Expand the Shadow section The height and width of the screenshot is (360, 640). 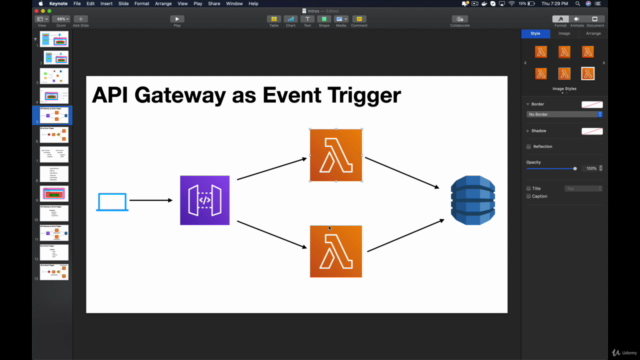(x=528, y=131)
